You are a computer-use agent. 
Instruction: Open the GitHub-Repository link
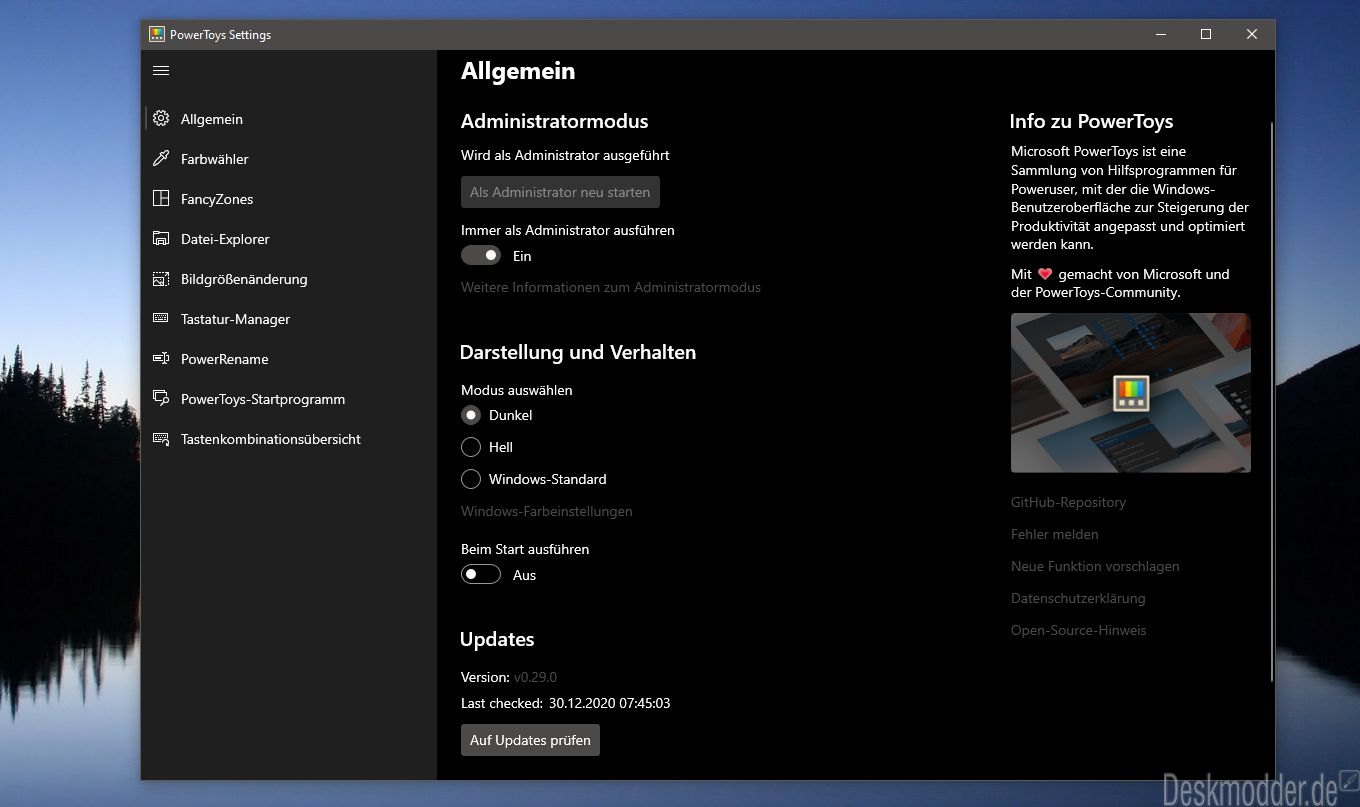pos(1068,502)
